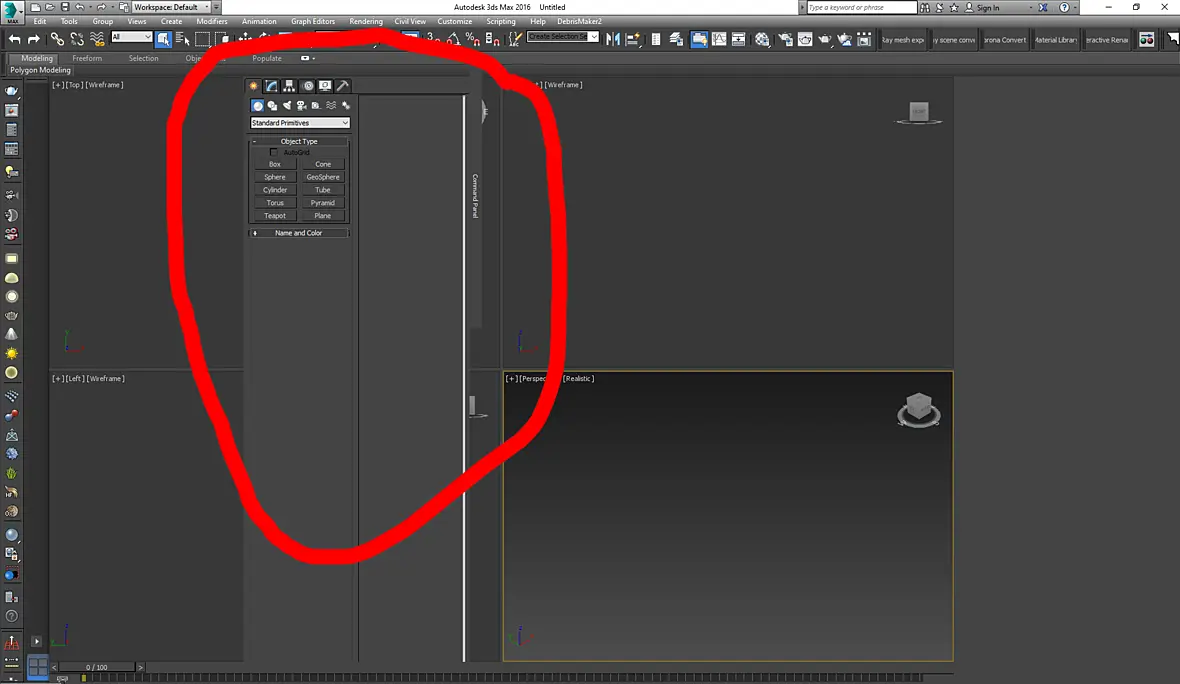The height and width of the screenshot is (684, 1180).
Task: Create a GeoSphere primitive
Action: pyautogui.click(x=323, y=177)
